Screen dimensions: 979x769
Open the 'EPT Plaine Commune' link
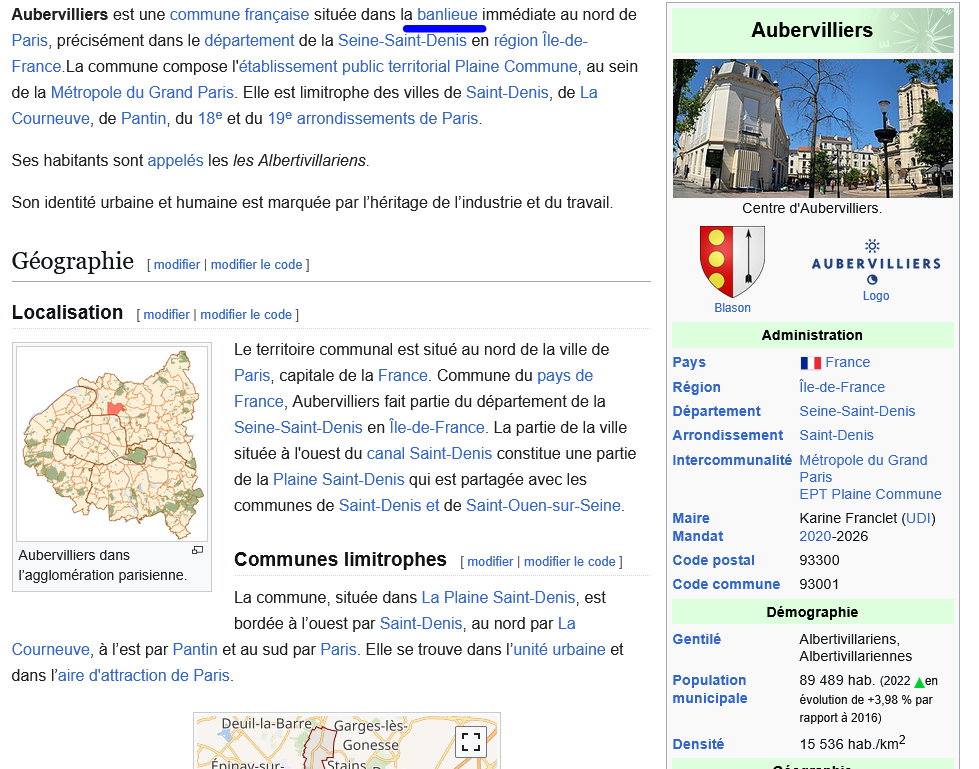(x=870, y=494)
